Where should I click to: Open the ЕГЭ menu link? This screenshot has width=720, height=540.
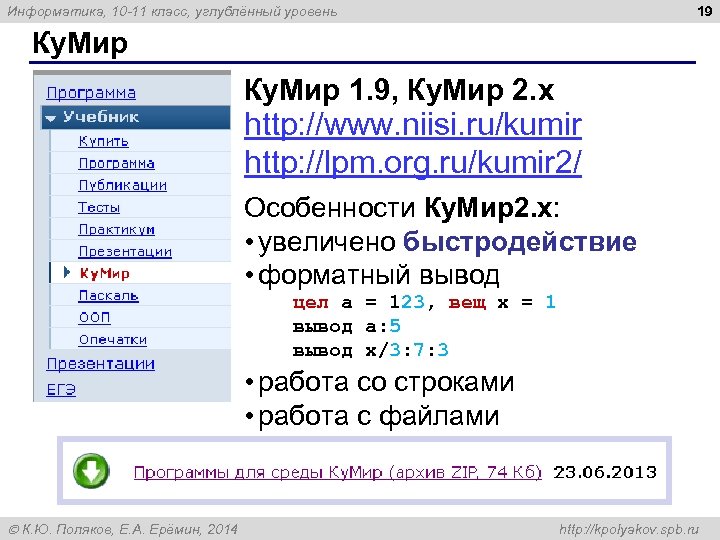(61, 389)
